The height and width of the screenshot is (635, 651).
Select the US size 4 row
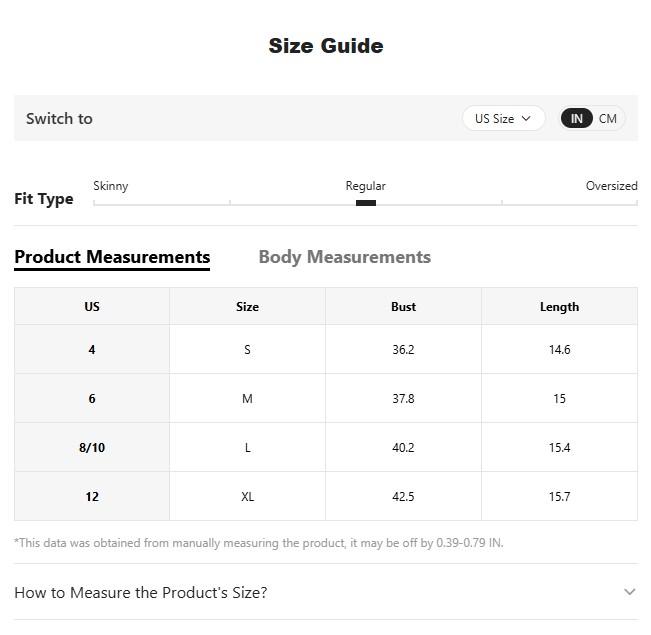[92, 350]
